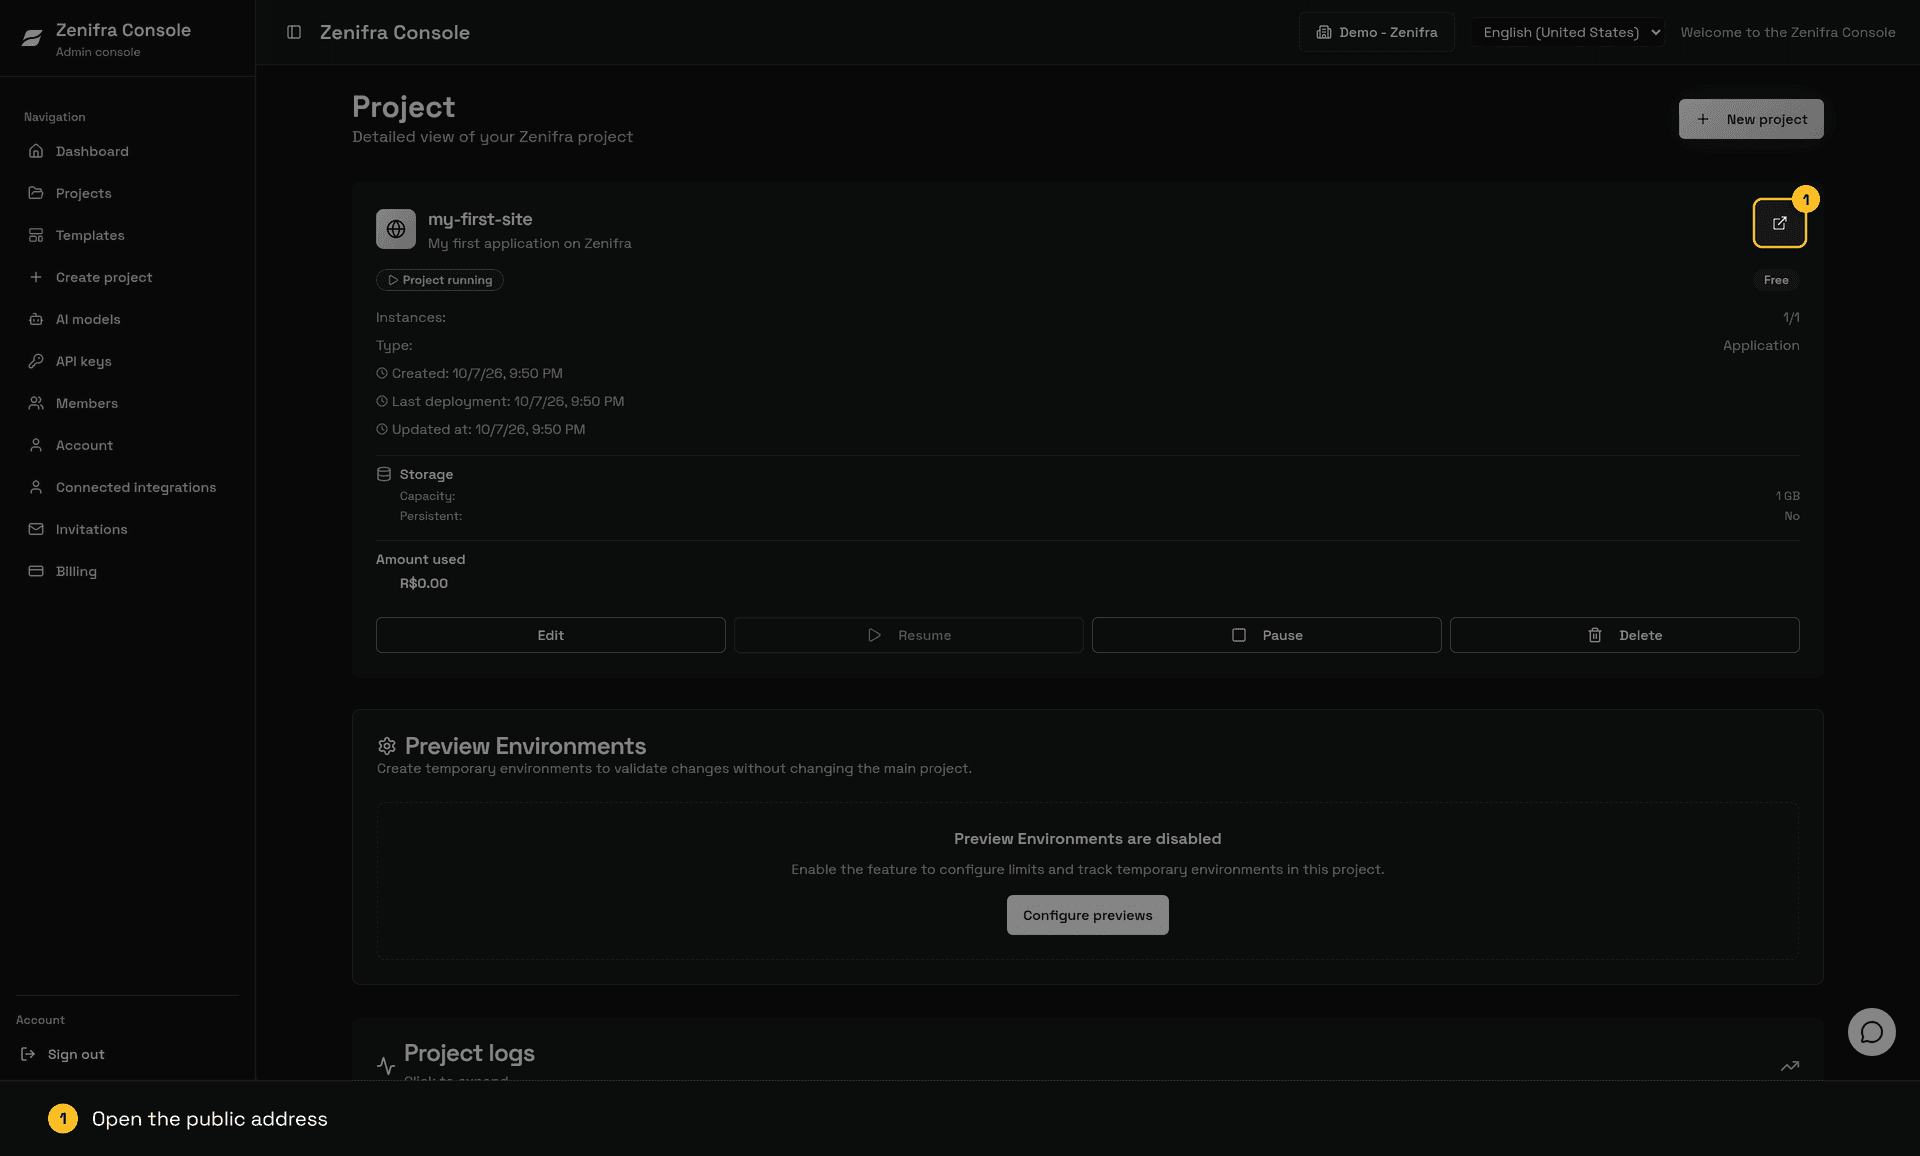Expand logs via the trend arrow icon

tap(1790, 1066)
